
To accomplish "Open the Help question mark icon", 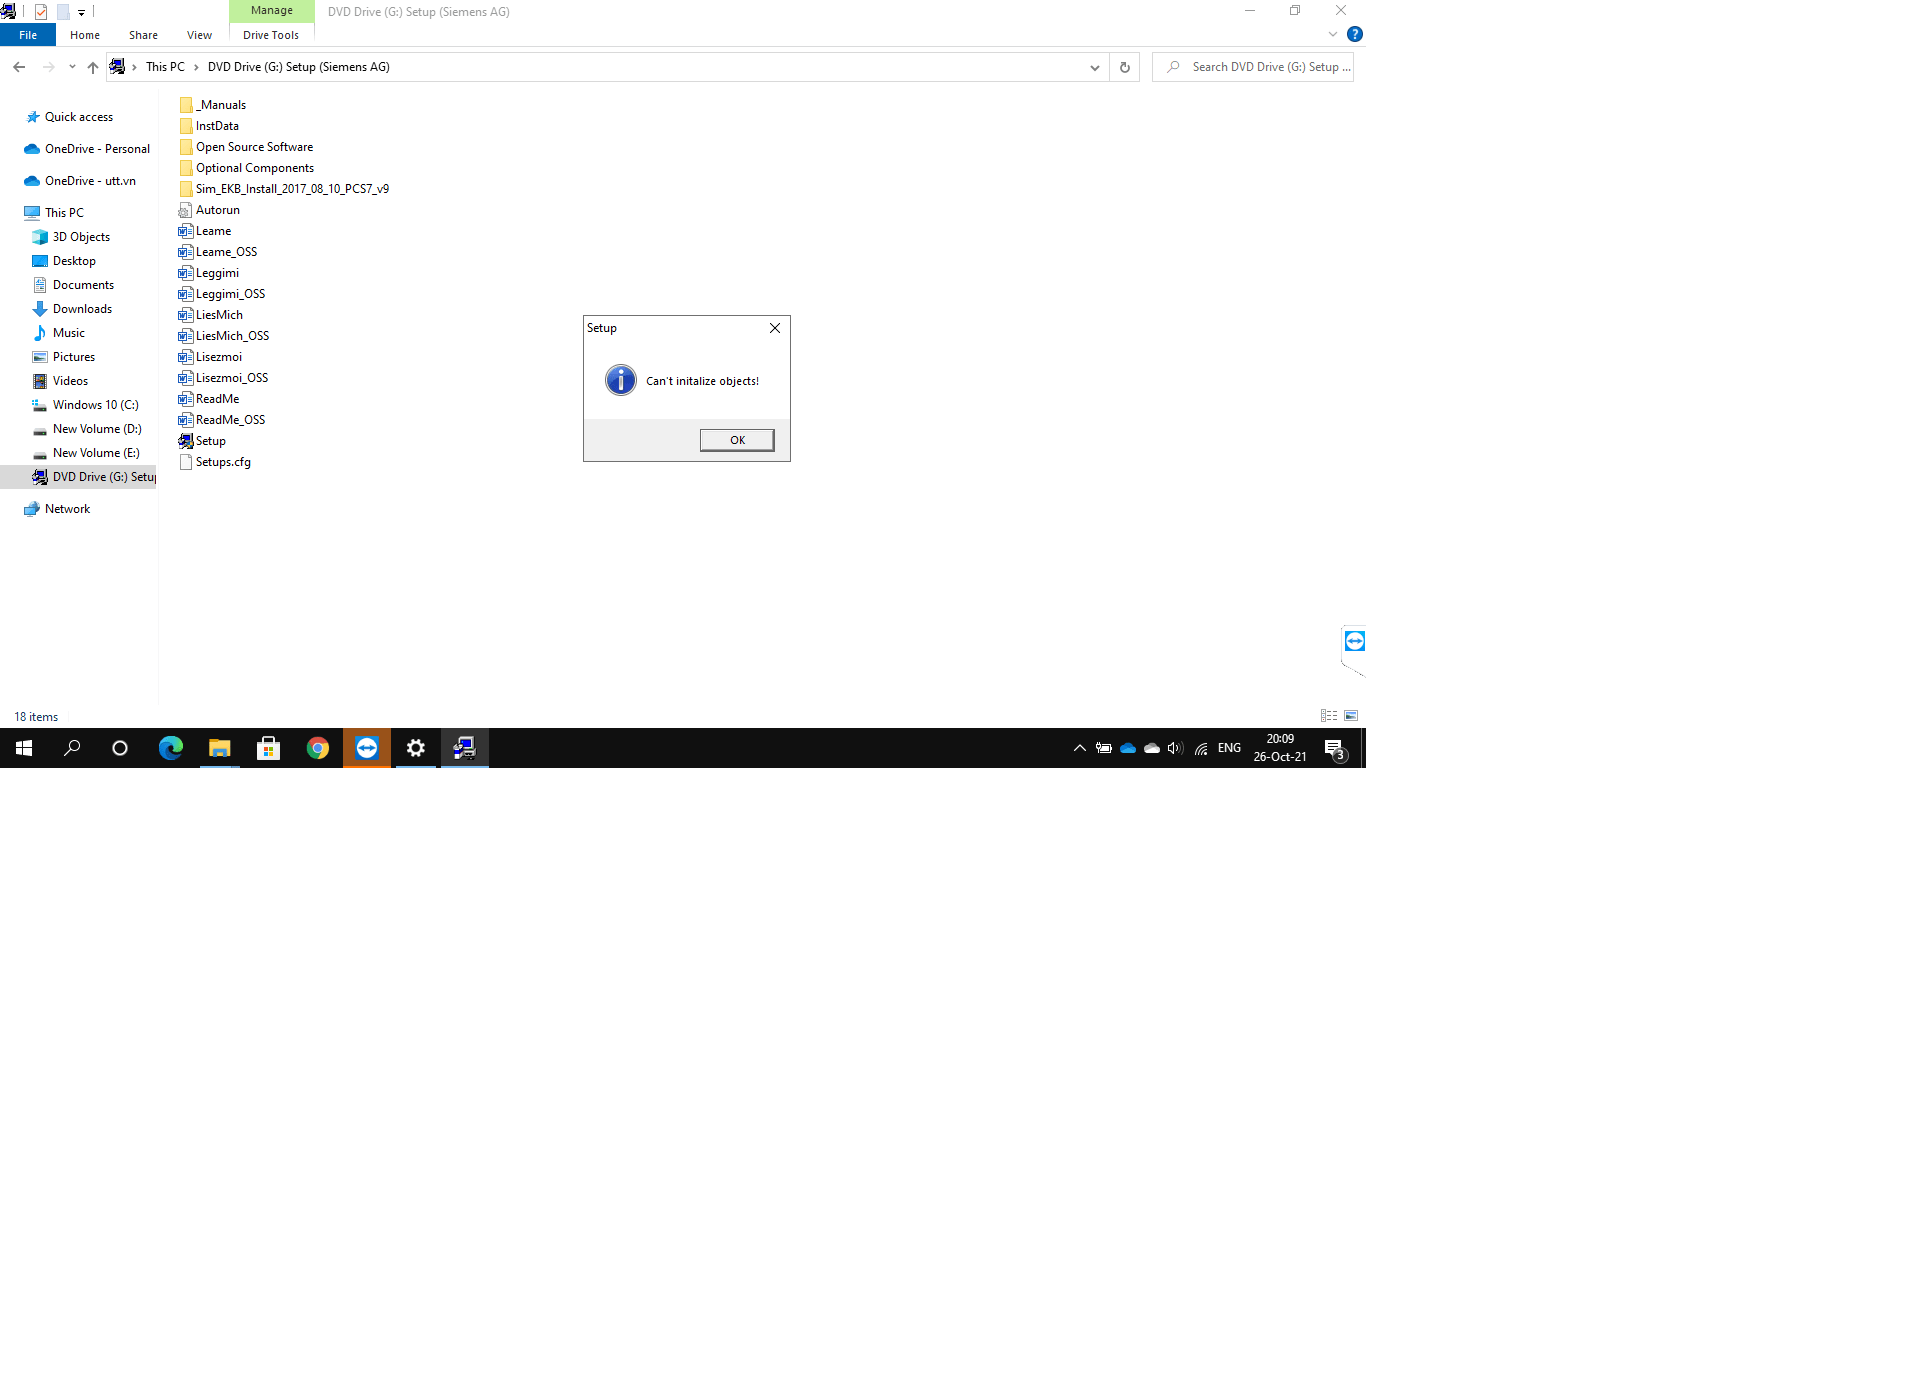I will point(1354,34).
